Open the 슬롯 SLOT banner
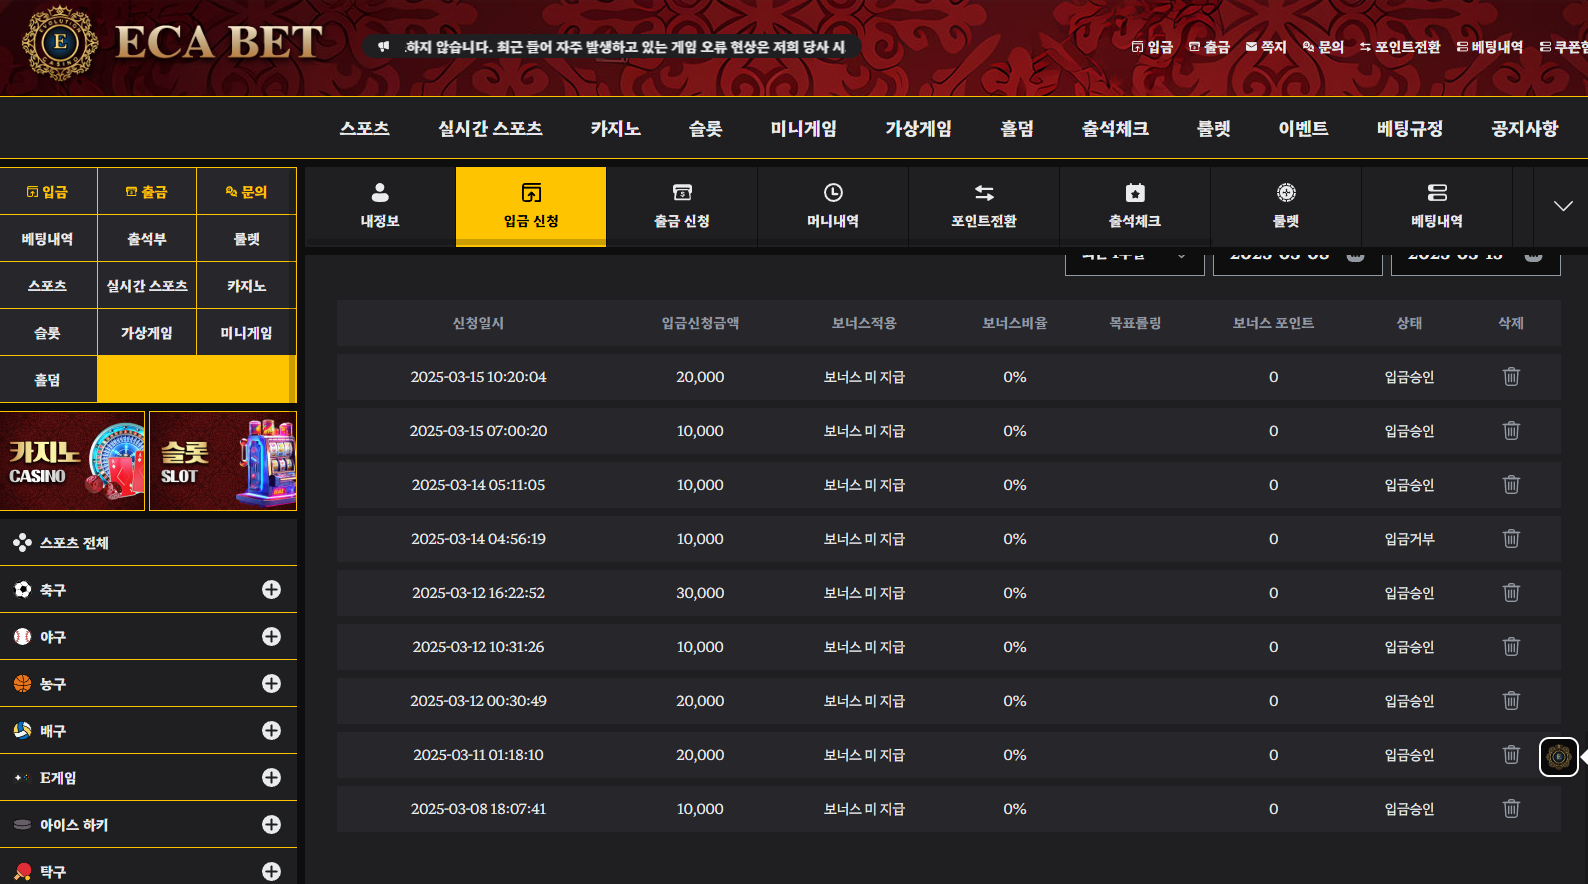 point(223,461)
